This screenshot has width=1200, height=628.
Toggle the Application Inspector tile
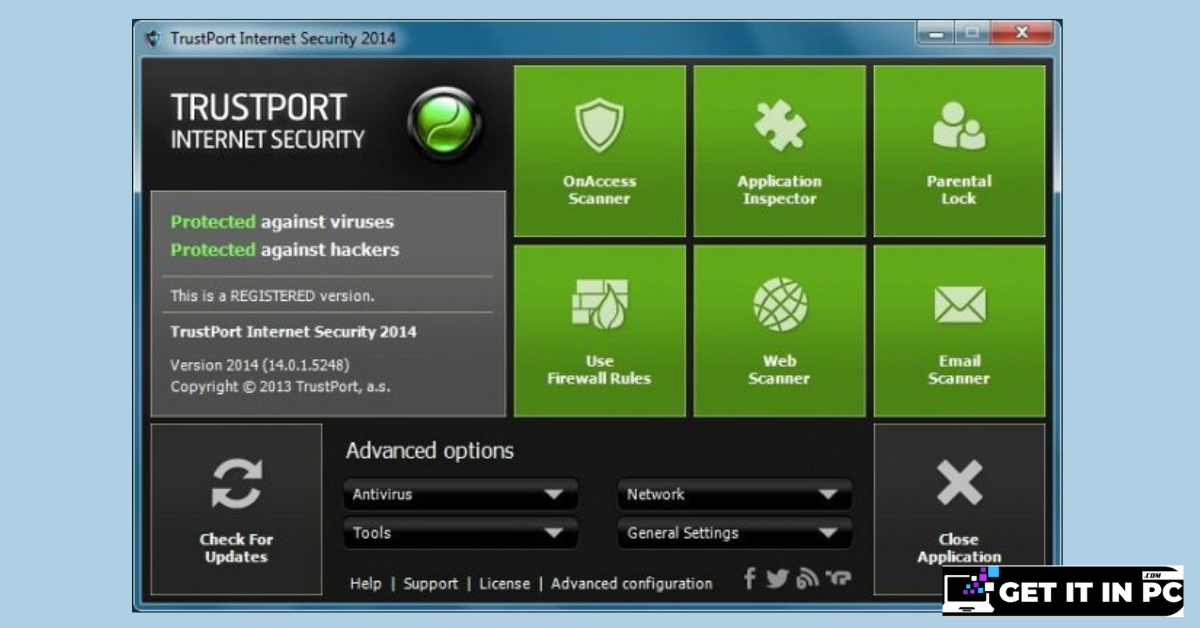tap(780, 151)
